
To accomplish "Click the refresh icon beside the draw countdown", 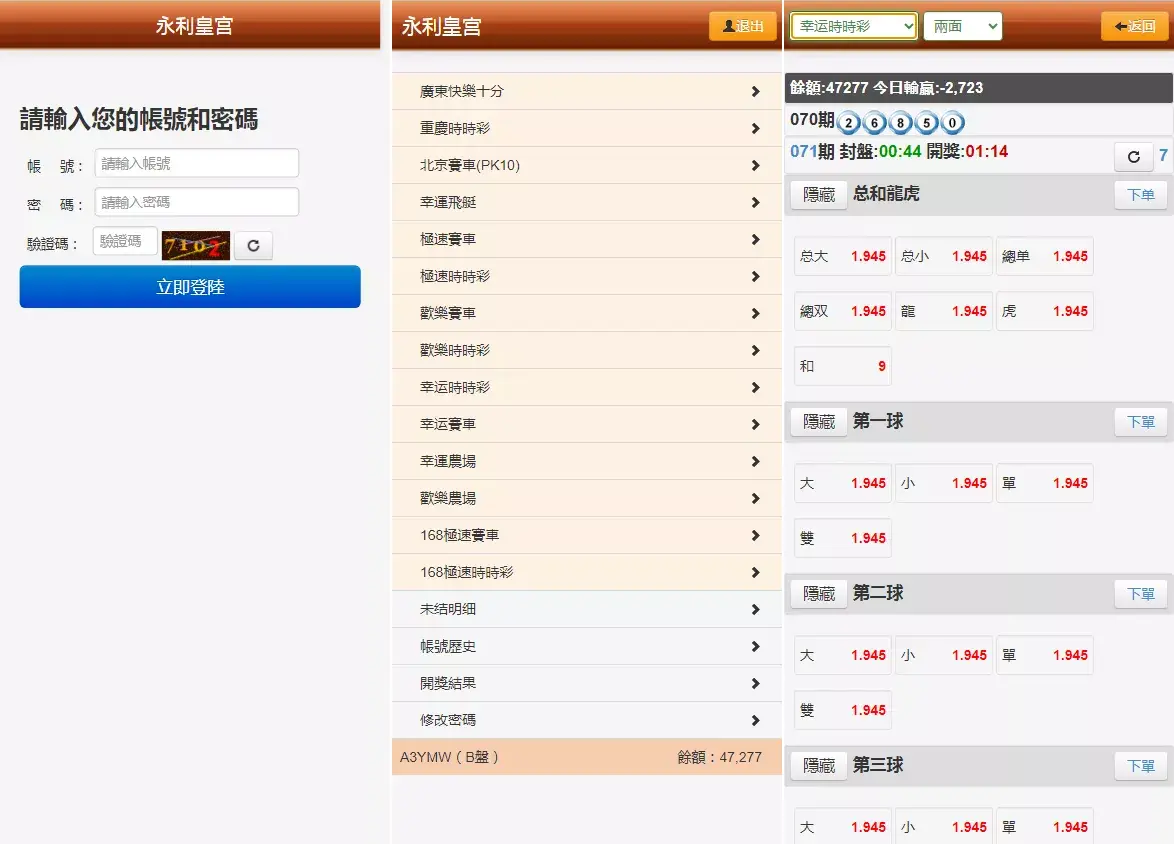I will click(x=1133, y=157).
